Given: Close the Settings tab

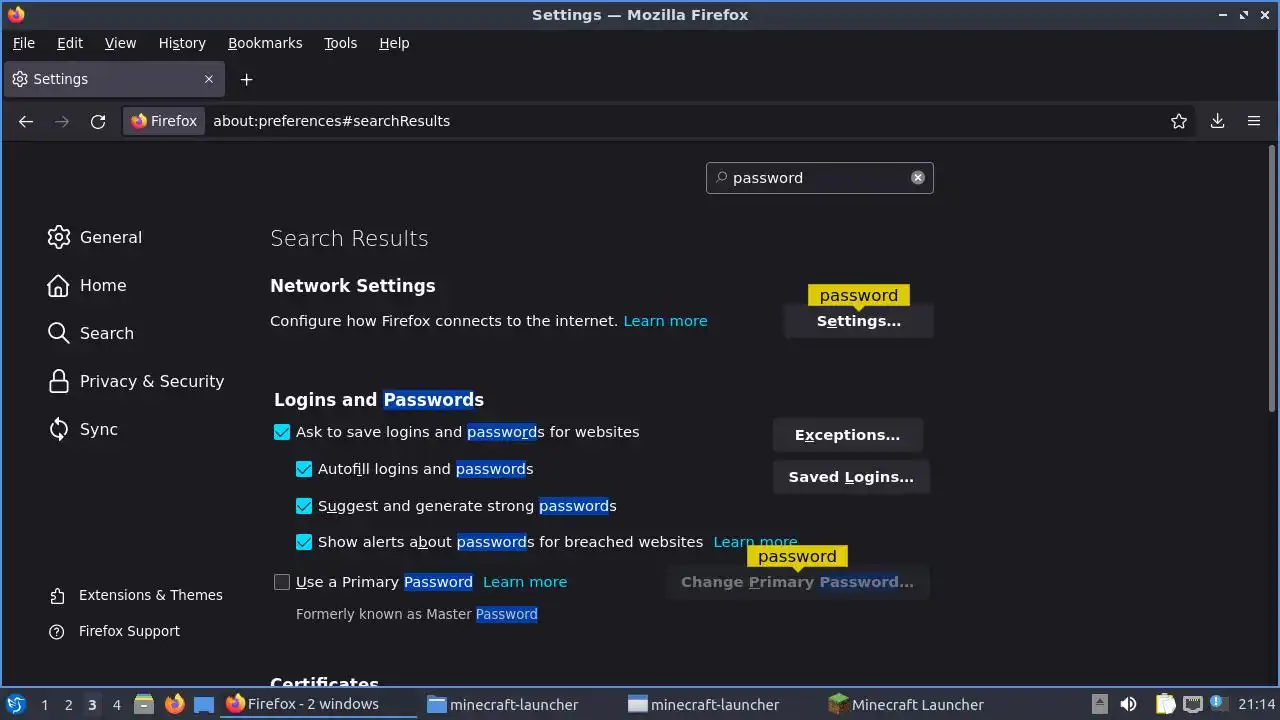Looking at the screenshot, I should [209, 79].
